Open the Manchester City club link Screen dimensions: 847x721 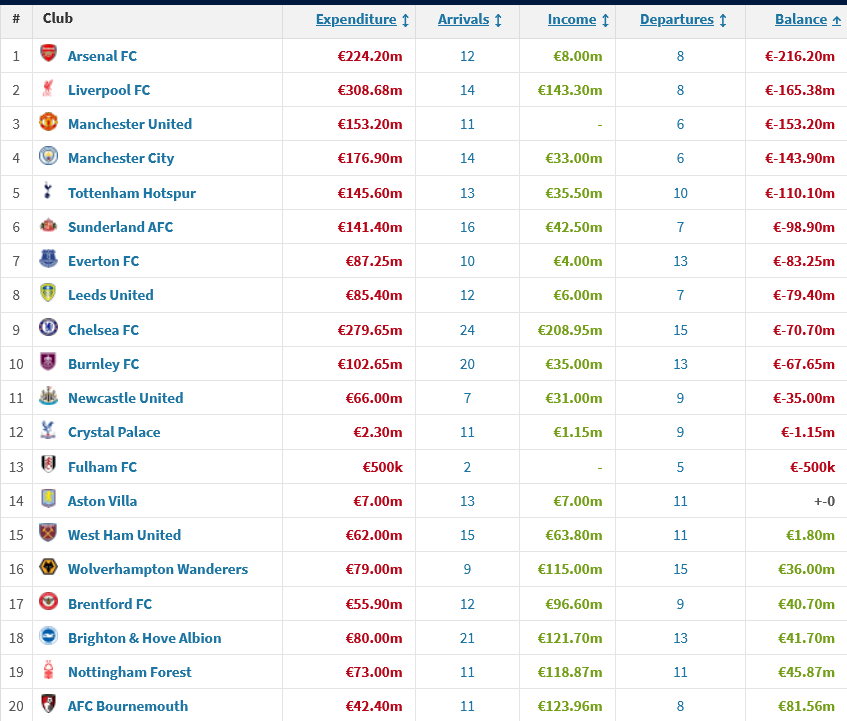(121, 158)
